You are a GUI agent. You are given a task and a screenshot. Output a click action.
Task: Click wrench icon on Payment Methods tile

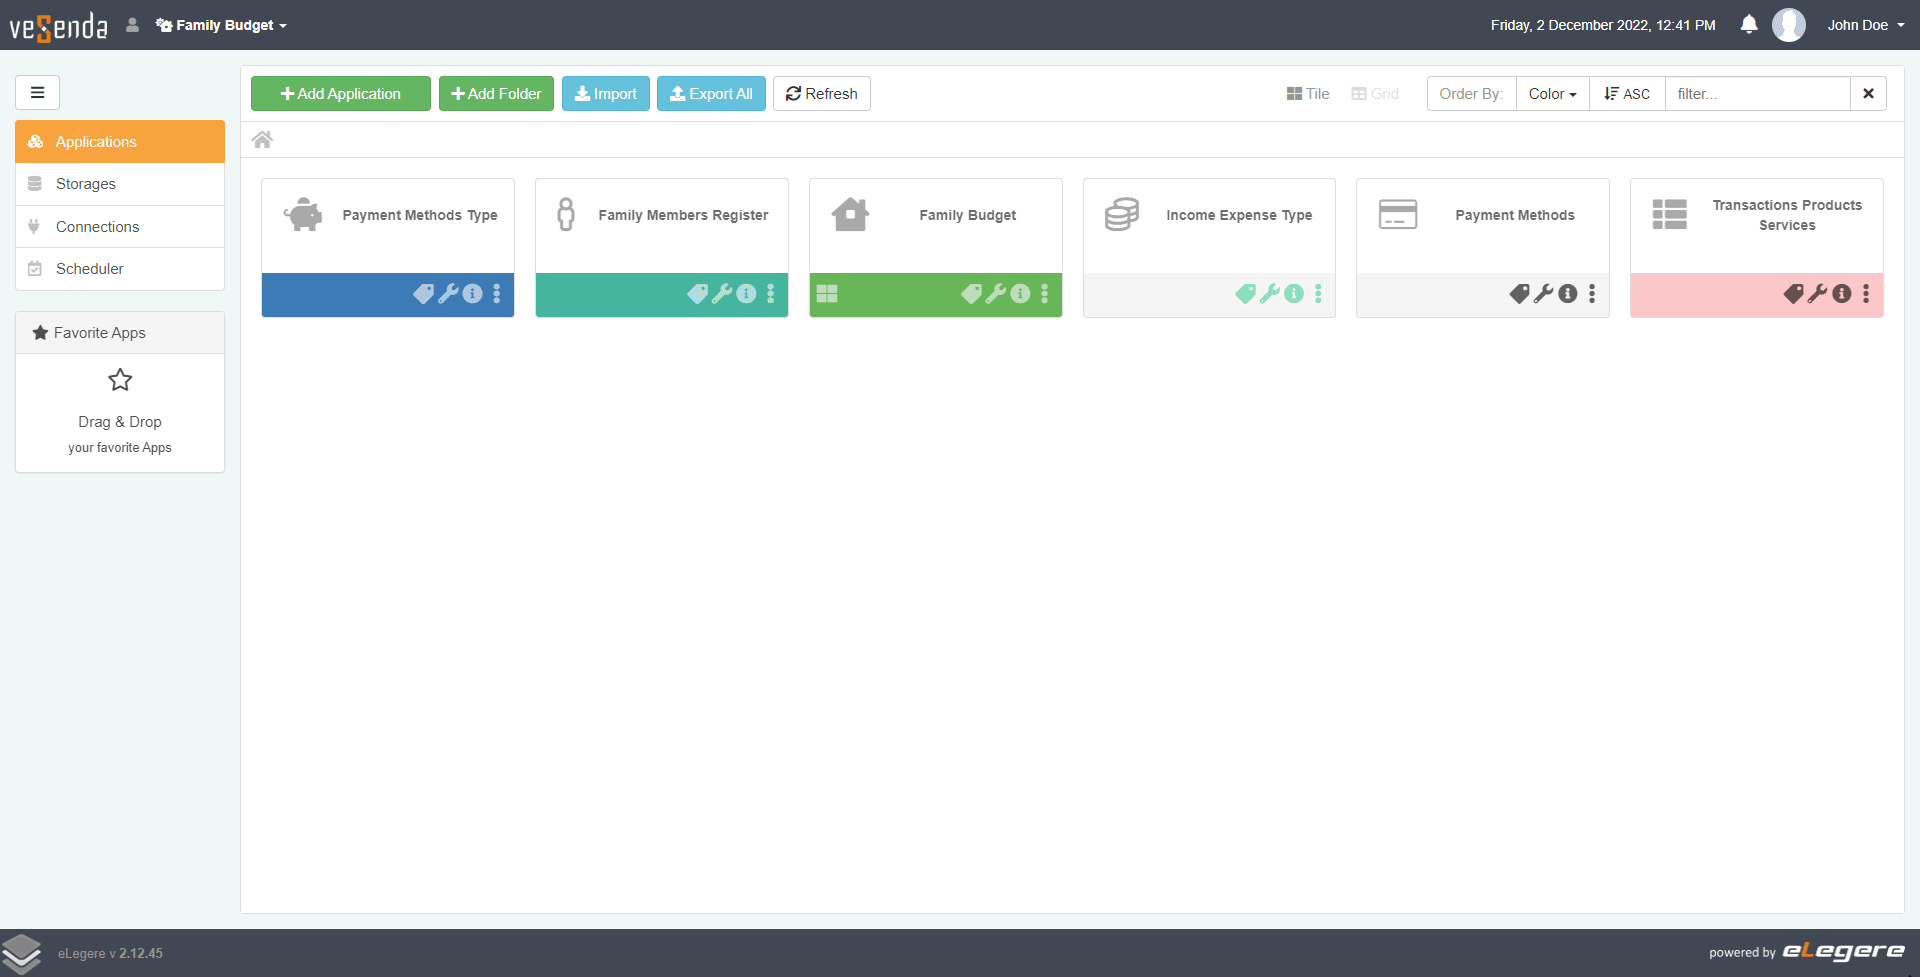click(1543, 294)
